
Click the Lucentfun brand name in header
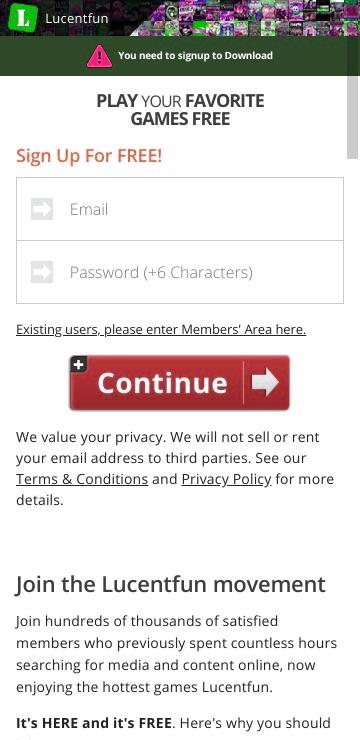point(77,18)
